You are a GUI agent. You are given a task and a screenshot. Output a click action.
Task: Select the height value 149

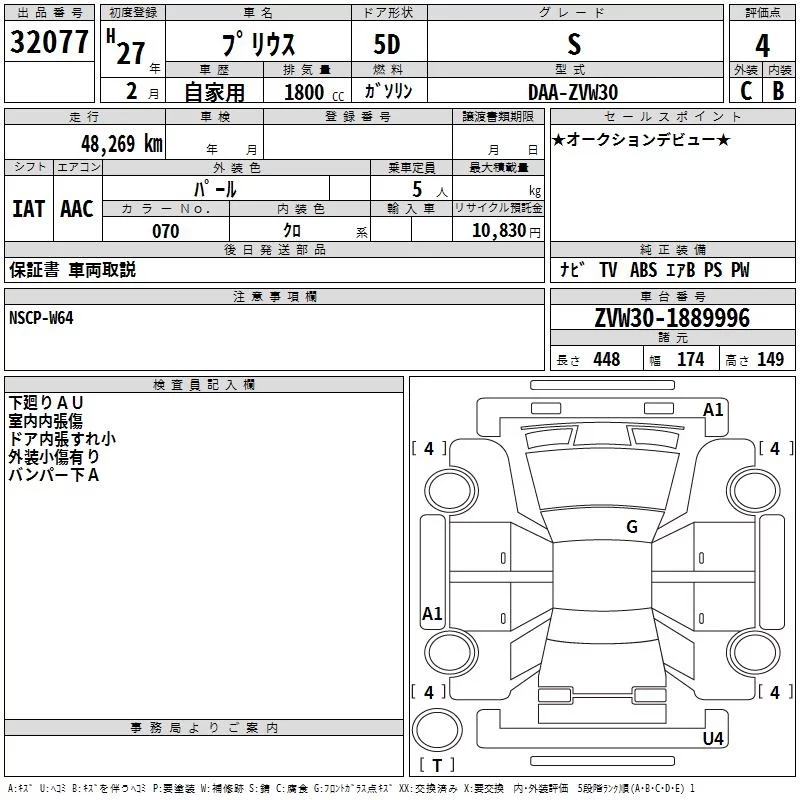tap(770, 359)
